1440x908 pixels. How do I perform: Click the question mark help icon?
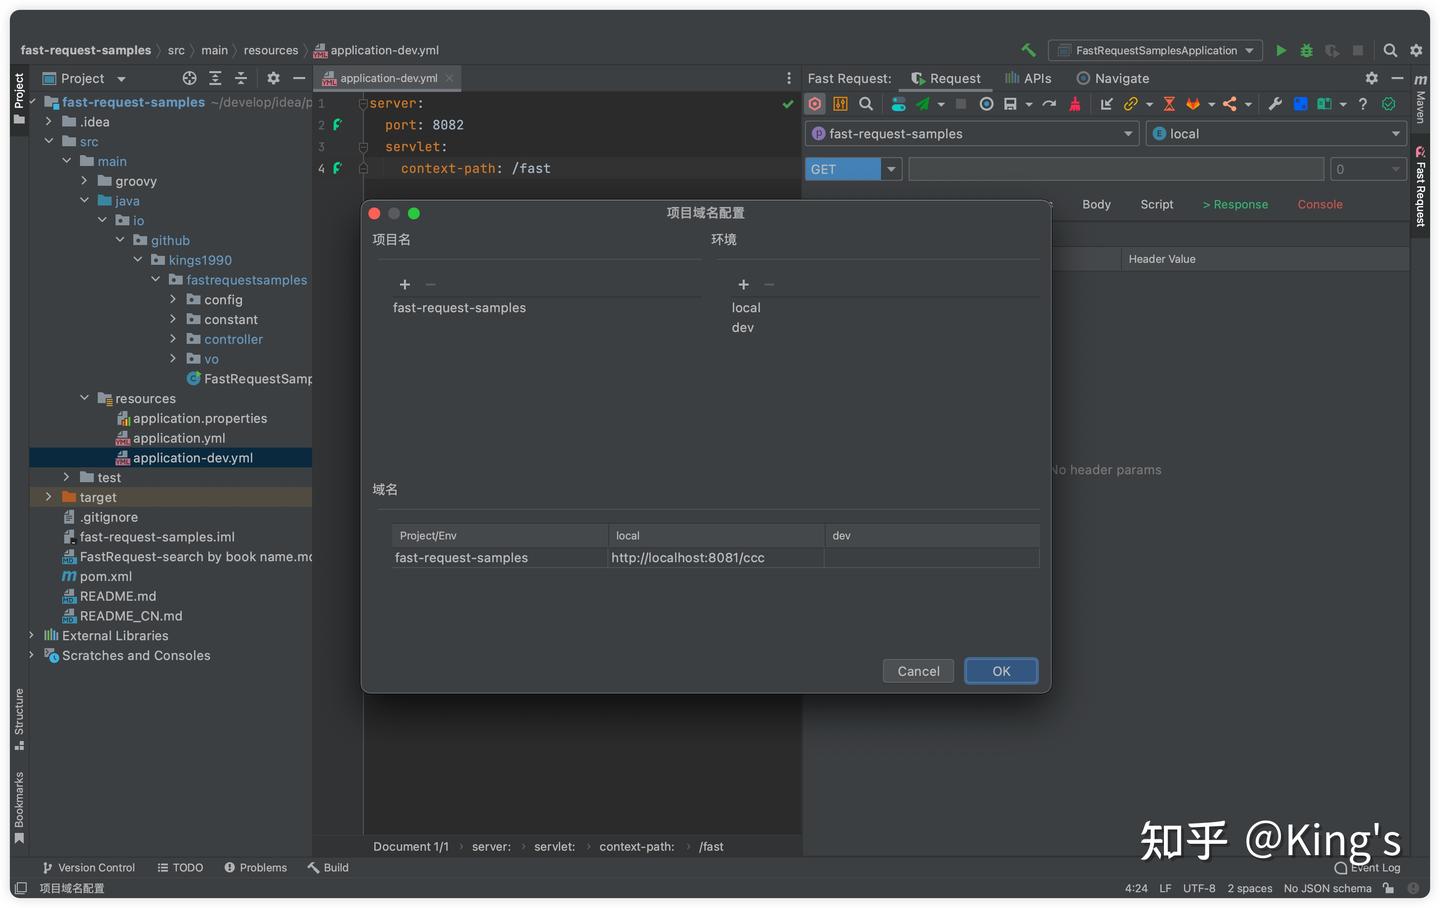coord(1362,104)
